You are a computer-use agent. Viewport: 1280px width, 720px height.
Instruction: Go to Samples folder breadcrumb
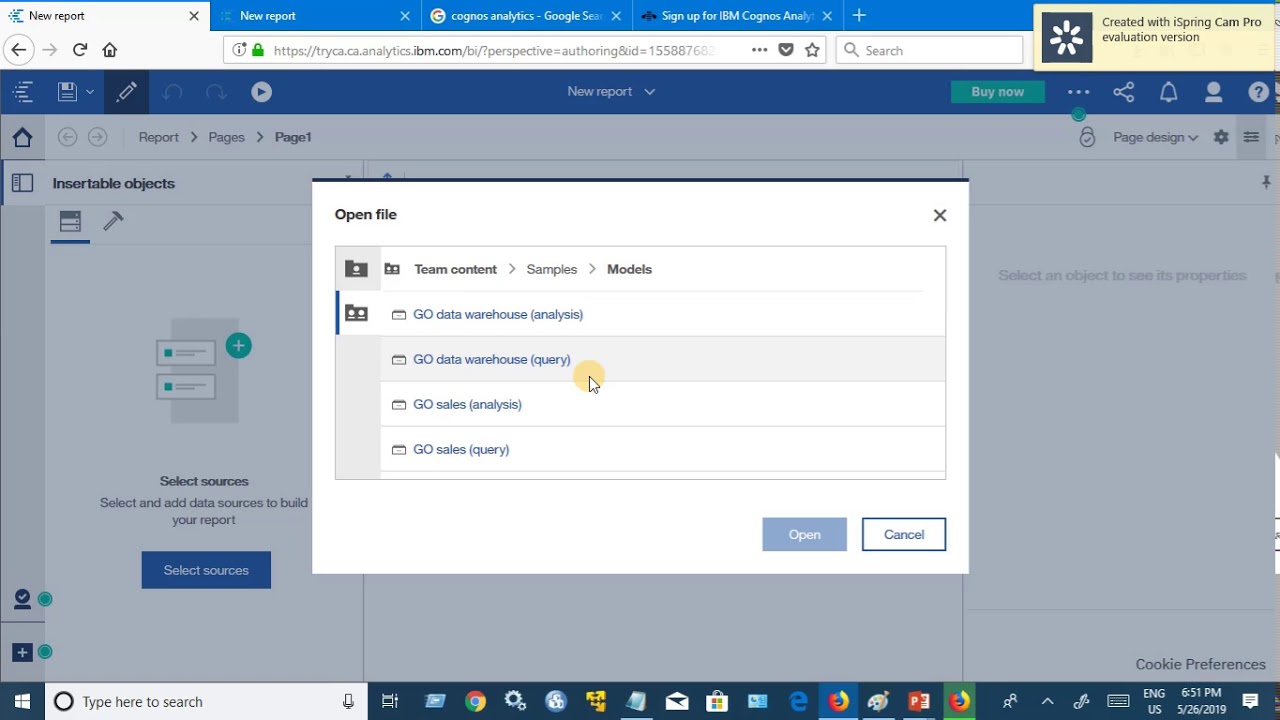(552, 269)
